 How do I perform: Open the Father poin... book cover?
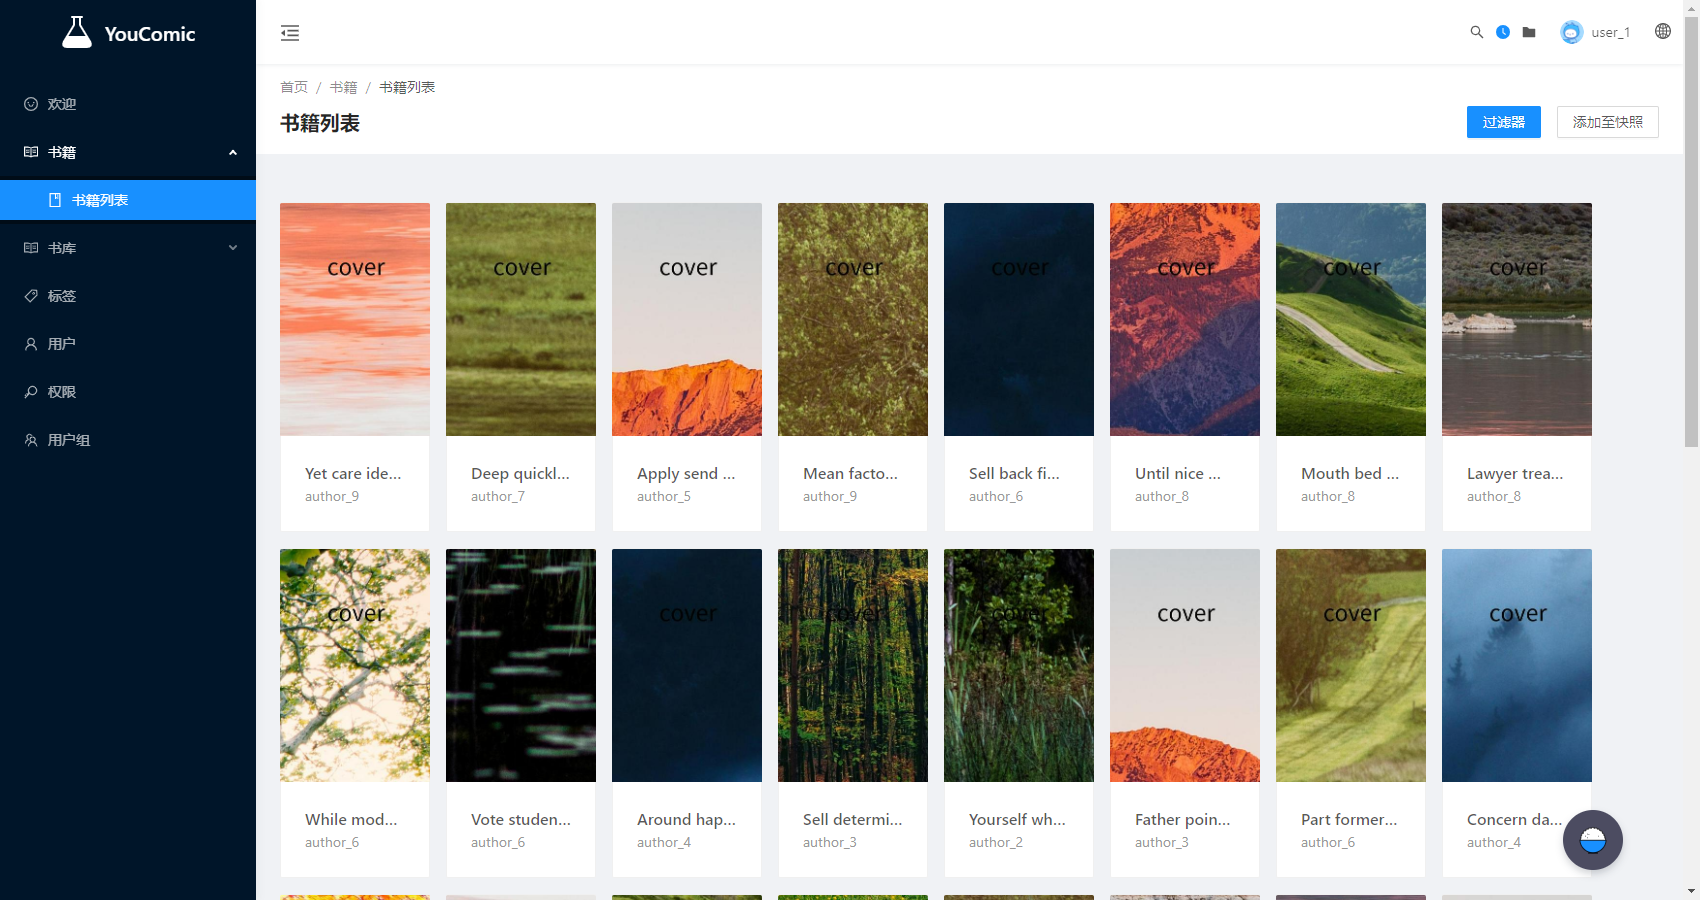[1185, 665]
